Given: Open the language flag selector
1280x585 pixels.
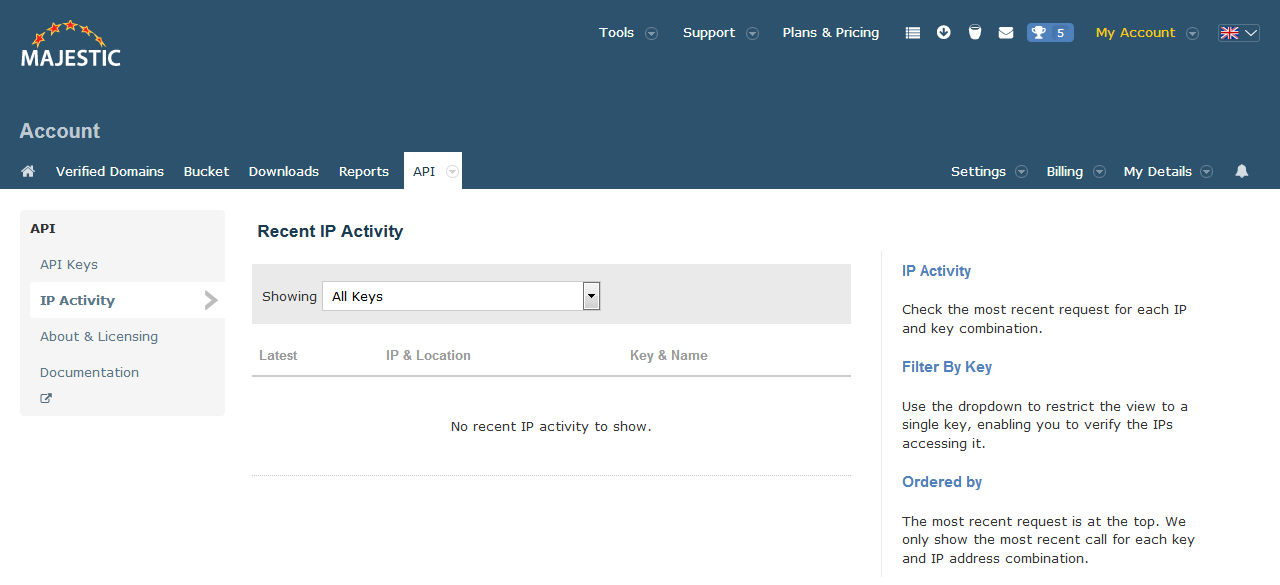Looking at the screenshot, I should [1238, 33].
